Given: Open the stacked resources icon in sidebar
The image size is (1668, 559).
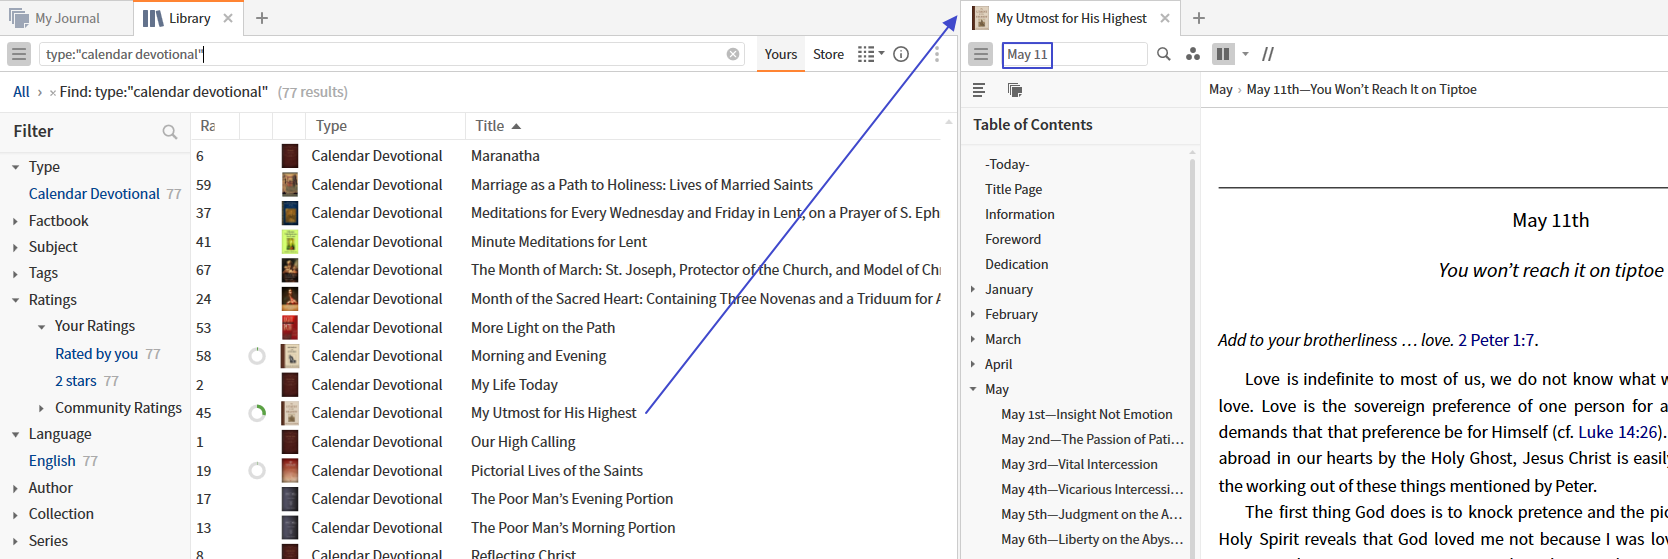Looking at the screenshot, I should point(1015,90).
